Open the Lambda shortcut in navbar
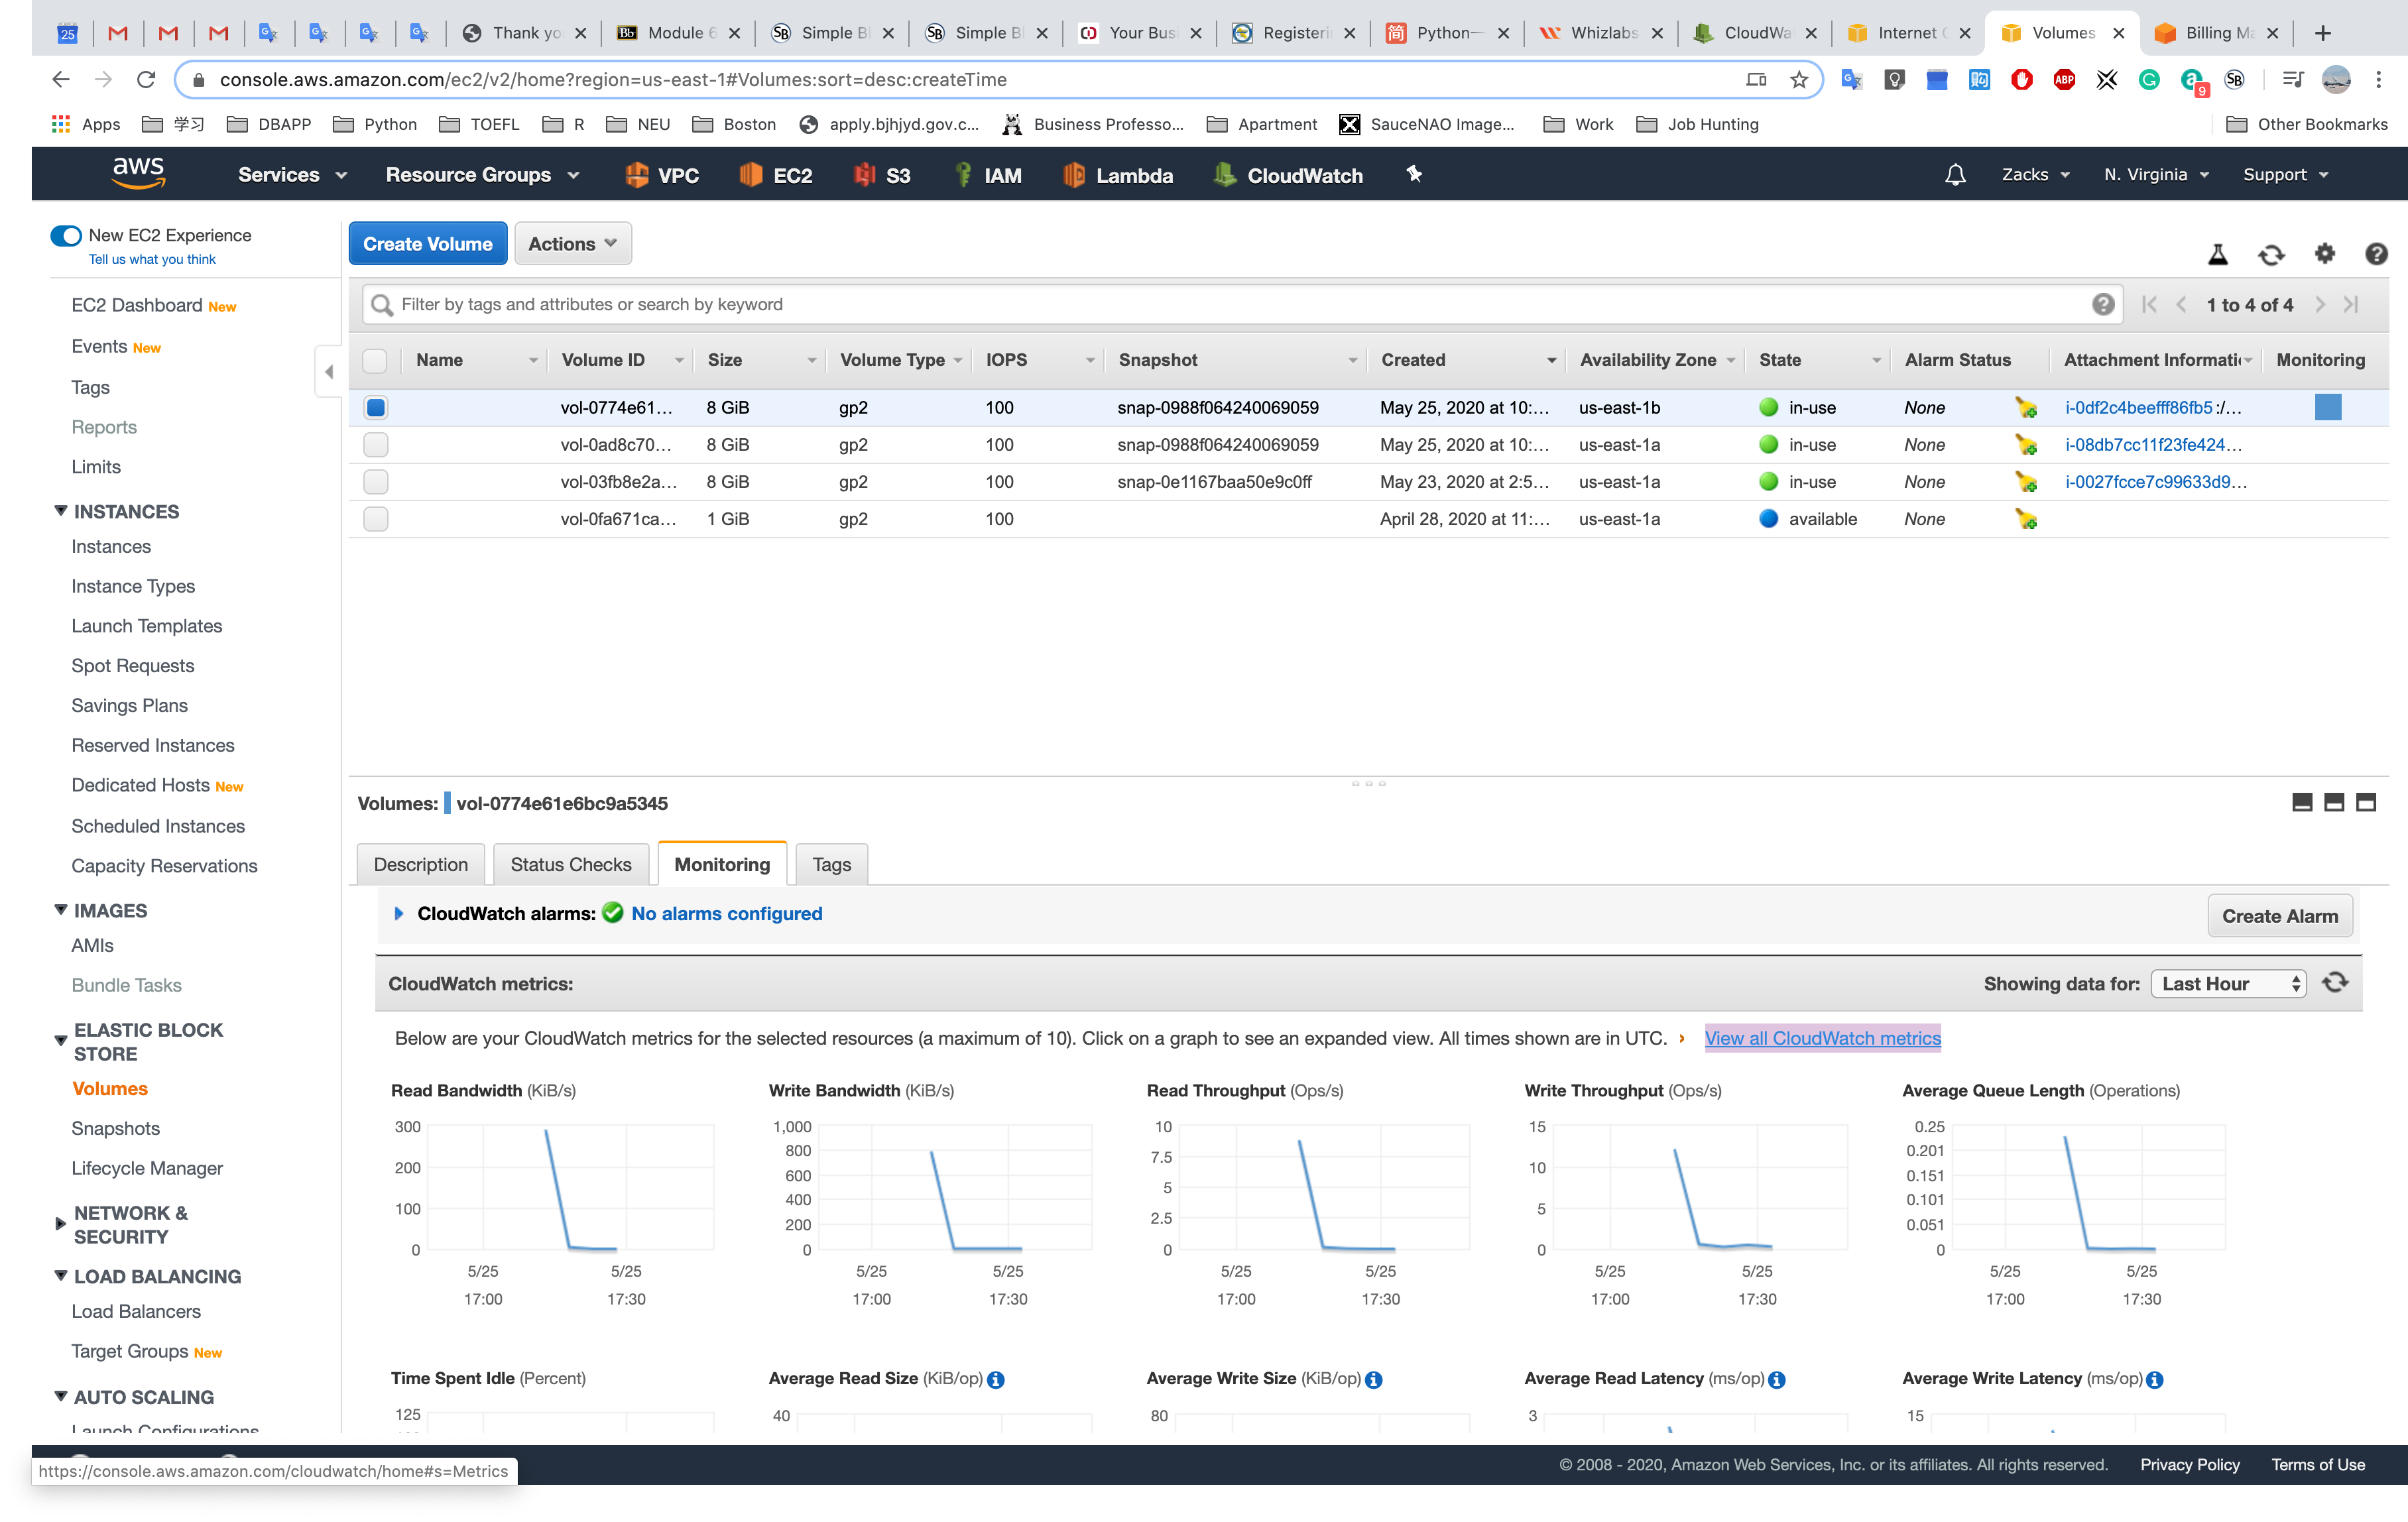The image size is (2408, 1522). coord(1117,176)
